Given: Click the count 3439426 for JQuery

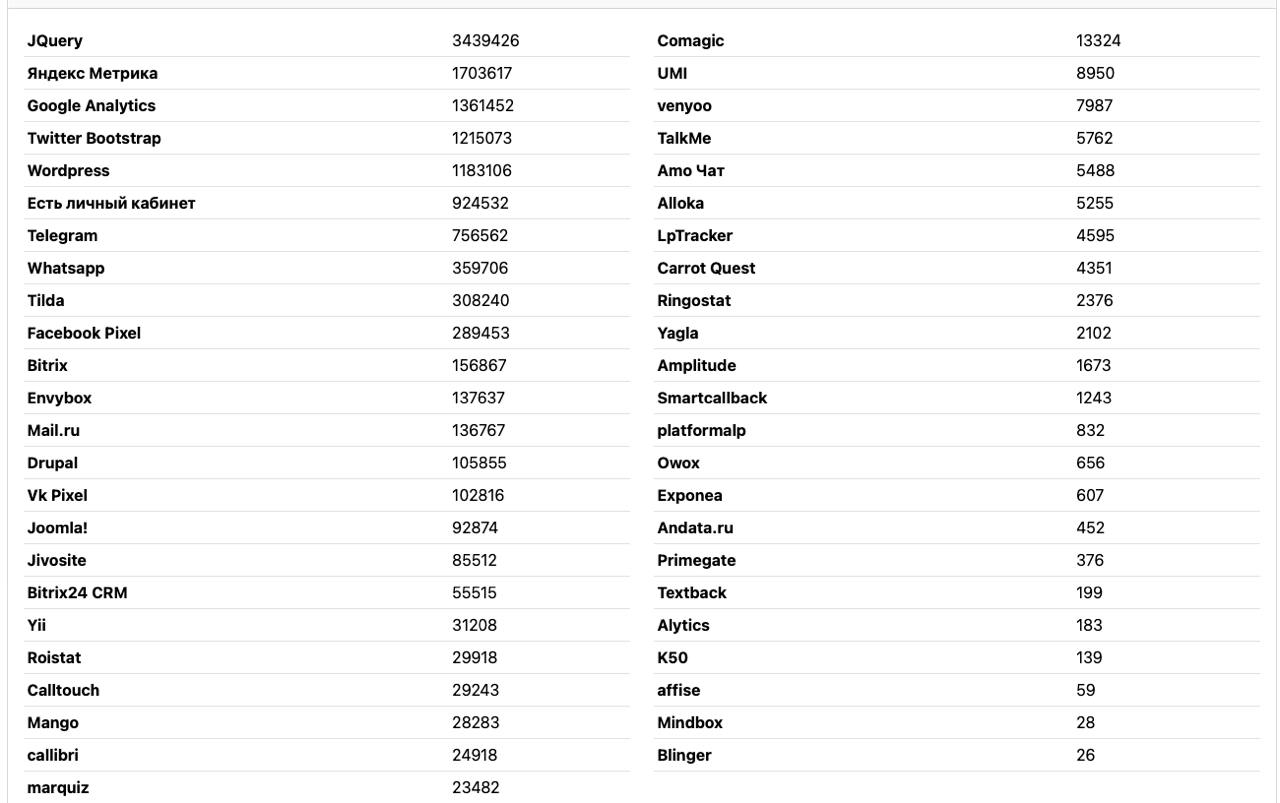Looking at the screenshot, I should (x=485, y=41).
